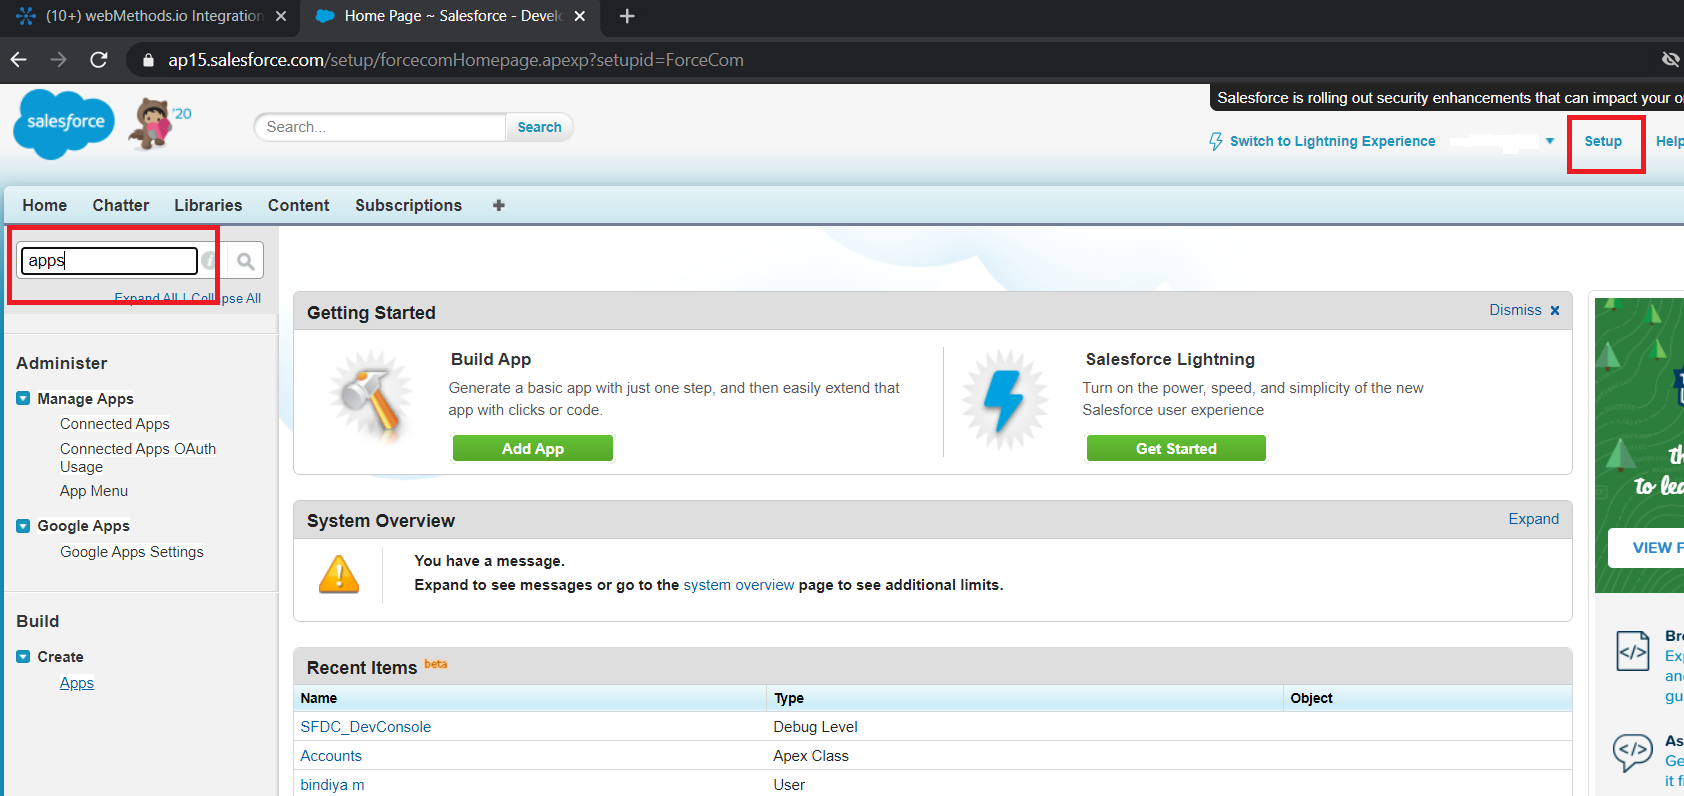Click the security enhancements notification banner

(1447, 98)
